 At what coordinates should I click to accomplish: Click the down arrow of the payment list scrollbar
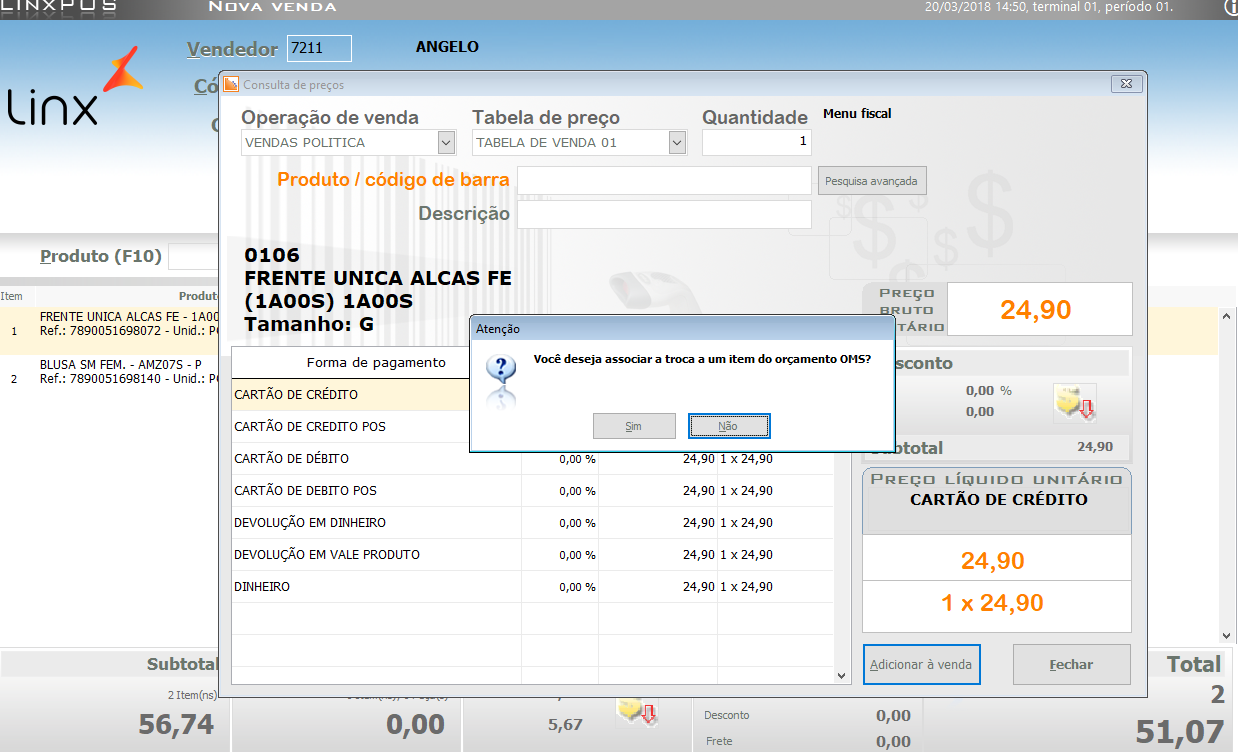tap(841, 674)
